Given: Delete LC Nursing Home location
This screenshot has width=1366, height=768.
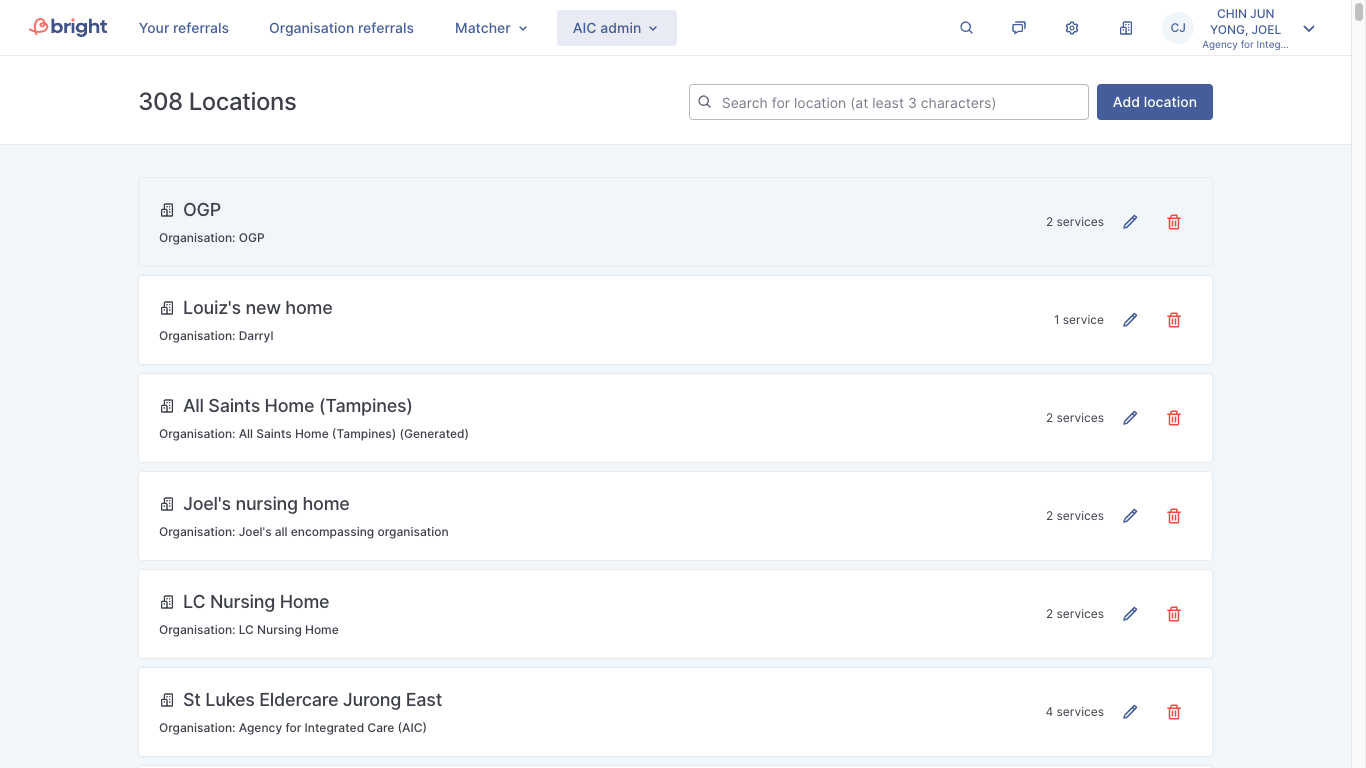Looking at the screenshot, I should point(1174,614).
